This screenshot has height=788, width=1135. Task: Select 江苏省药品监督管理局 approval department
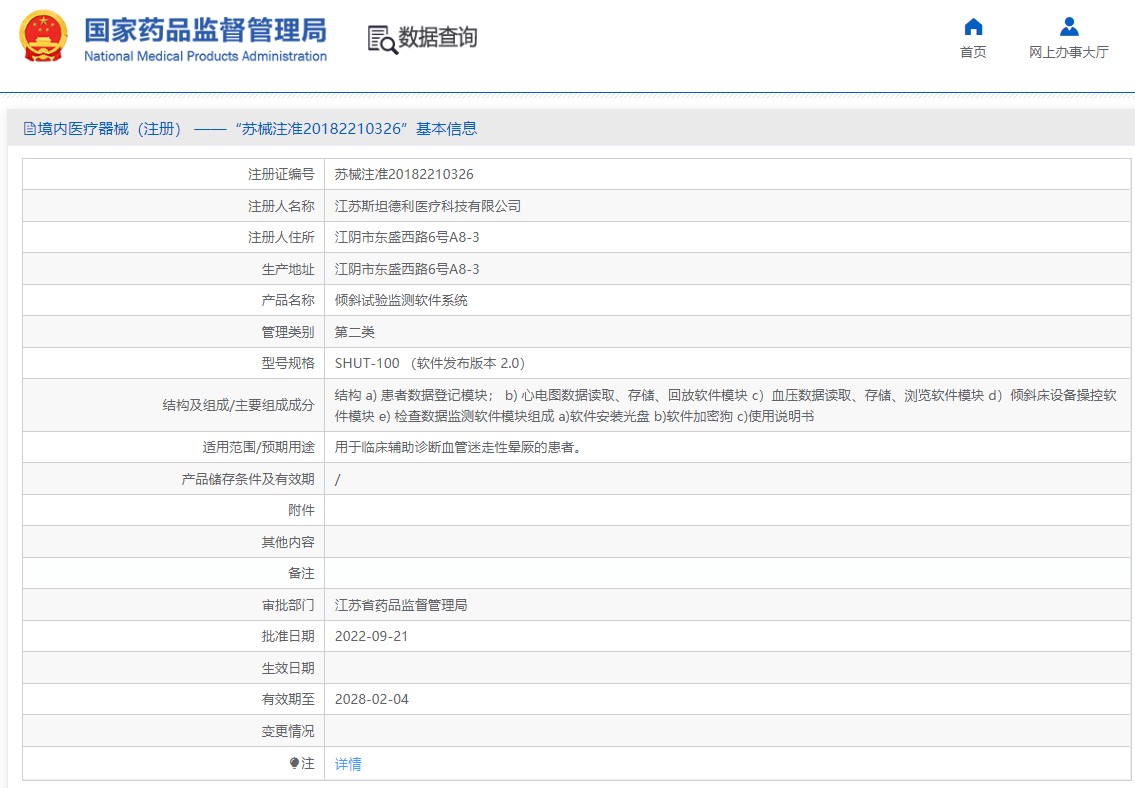point(401,605)
